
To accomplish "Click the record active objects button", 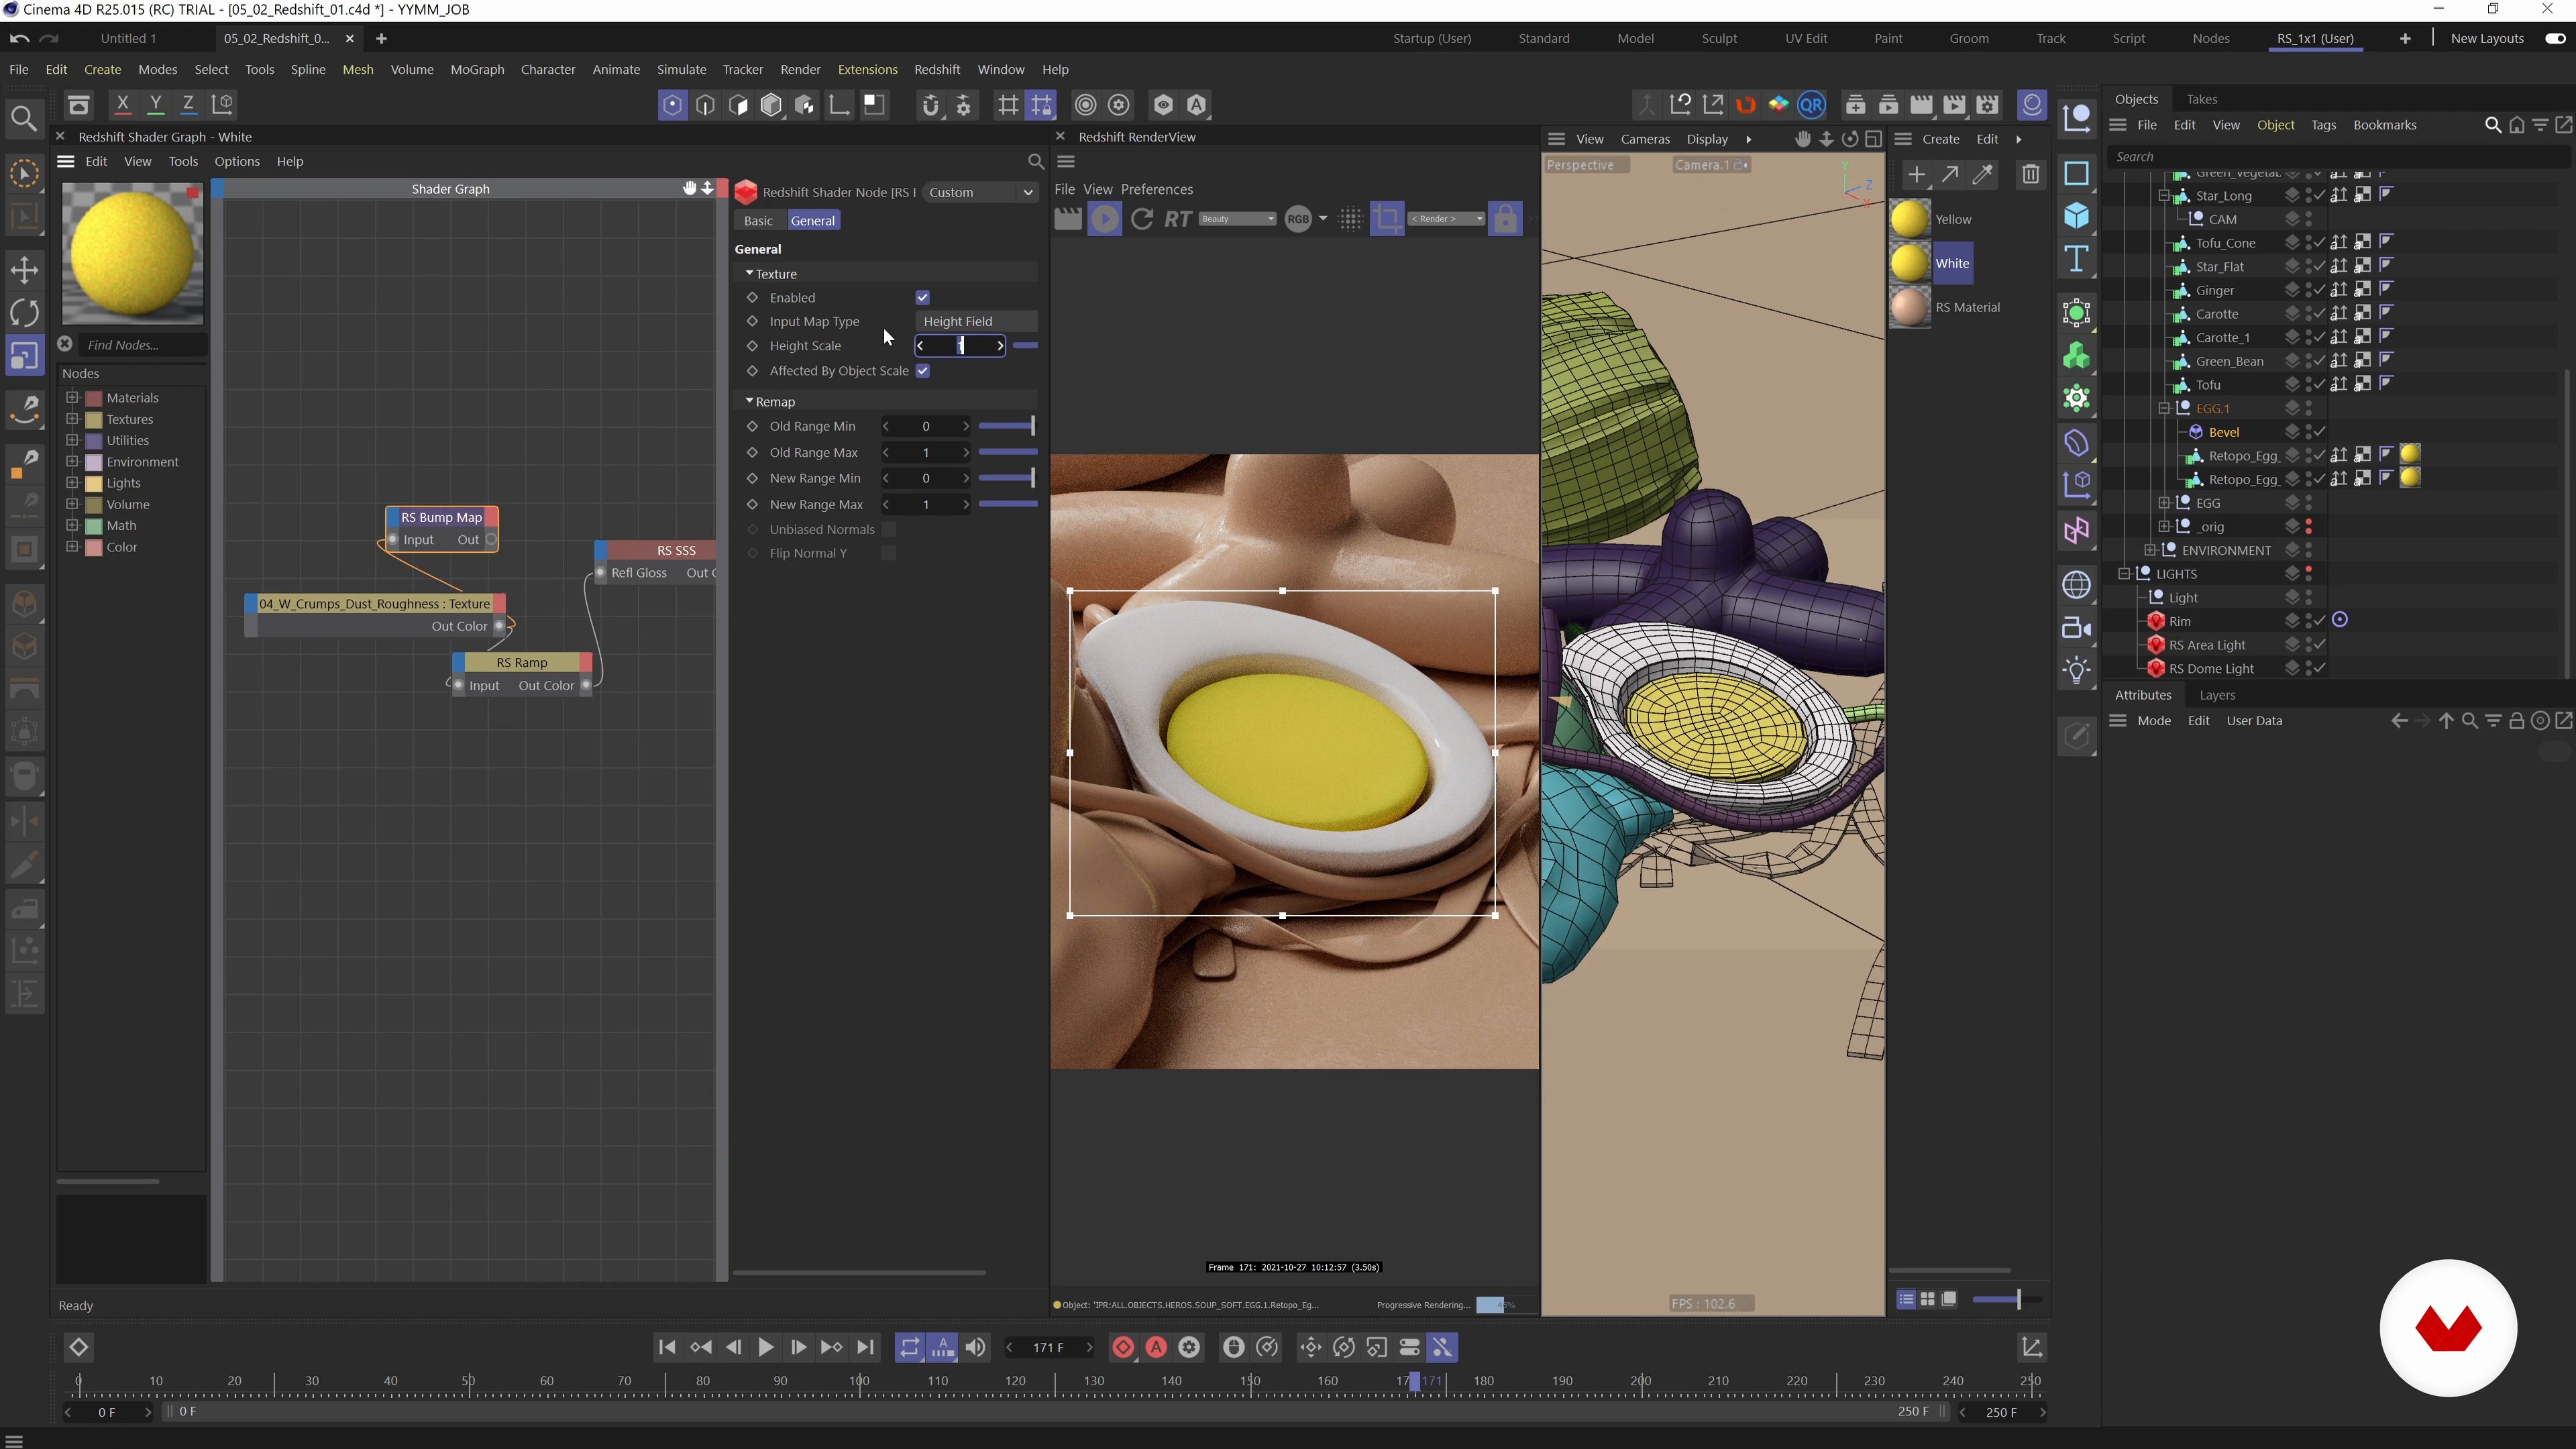I will [x=1123, y=1348].
